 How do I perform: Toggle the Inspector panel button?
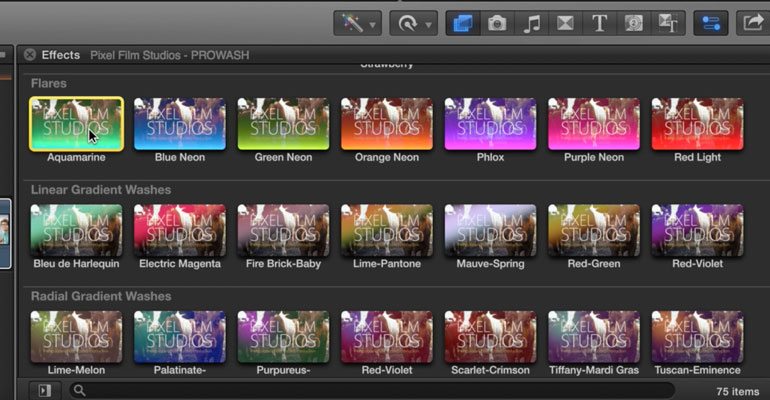click(x=711, y=23)
